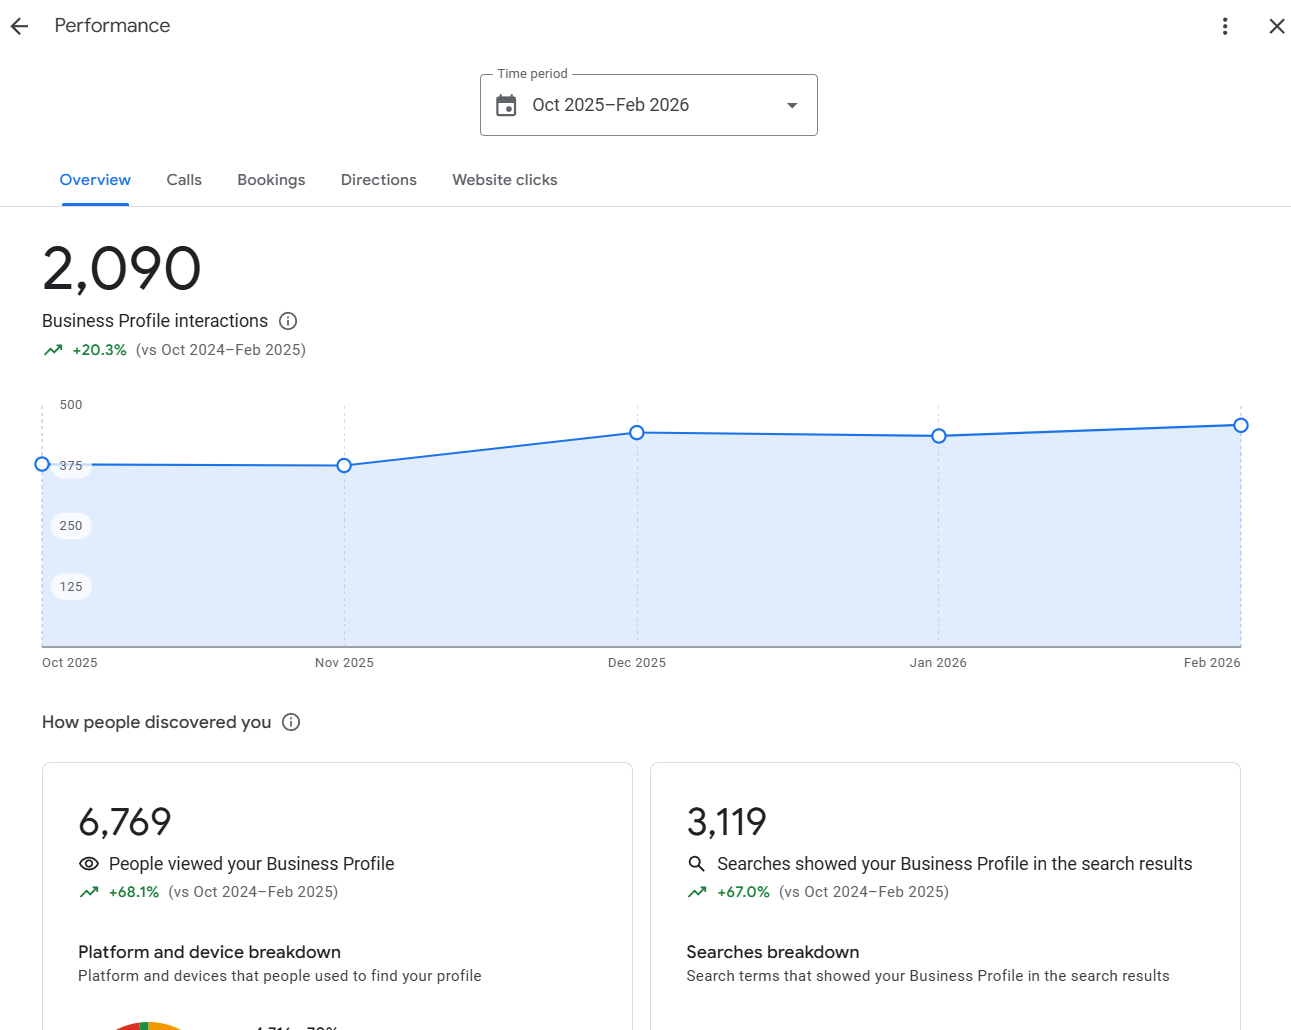Viewport: 1291px width, 1030px height.
Task: Click the +67.0% trend arrow icon
Action: coord(697,892)
